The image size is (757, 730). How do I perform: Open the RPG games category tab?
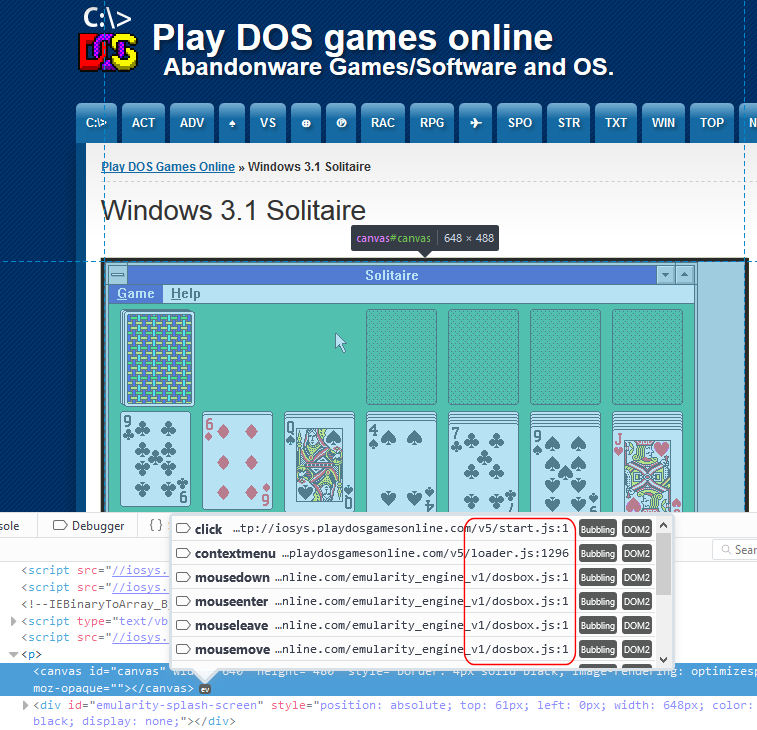point(432,123)
